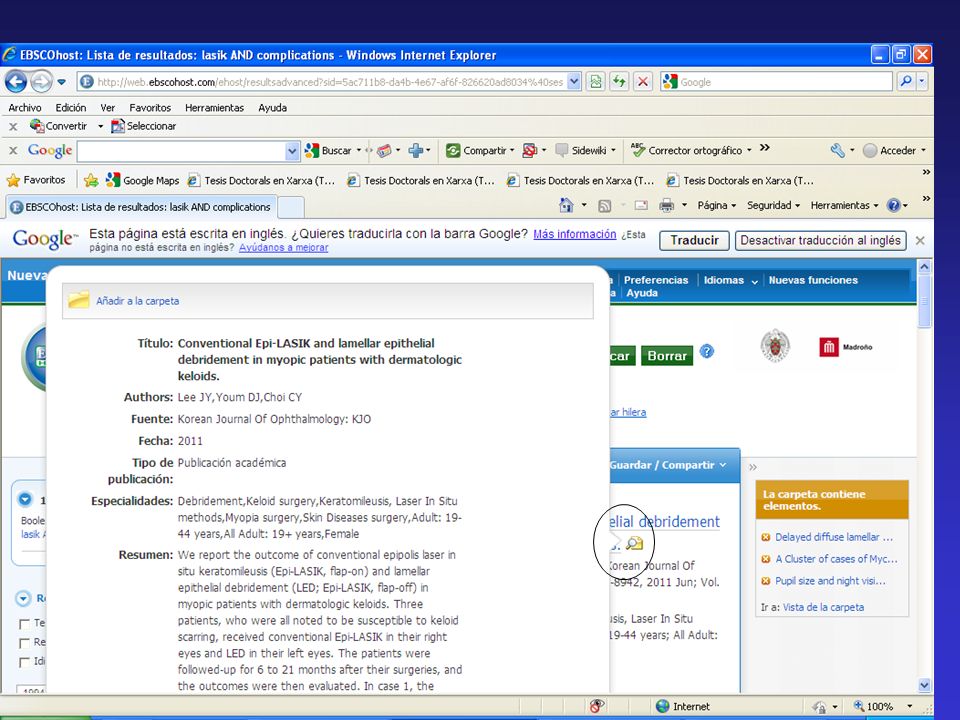Click the yellow folder icon by Añadir a la carpeta
960x720 pixels.
(x=79, y=300)
